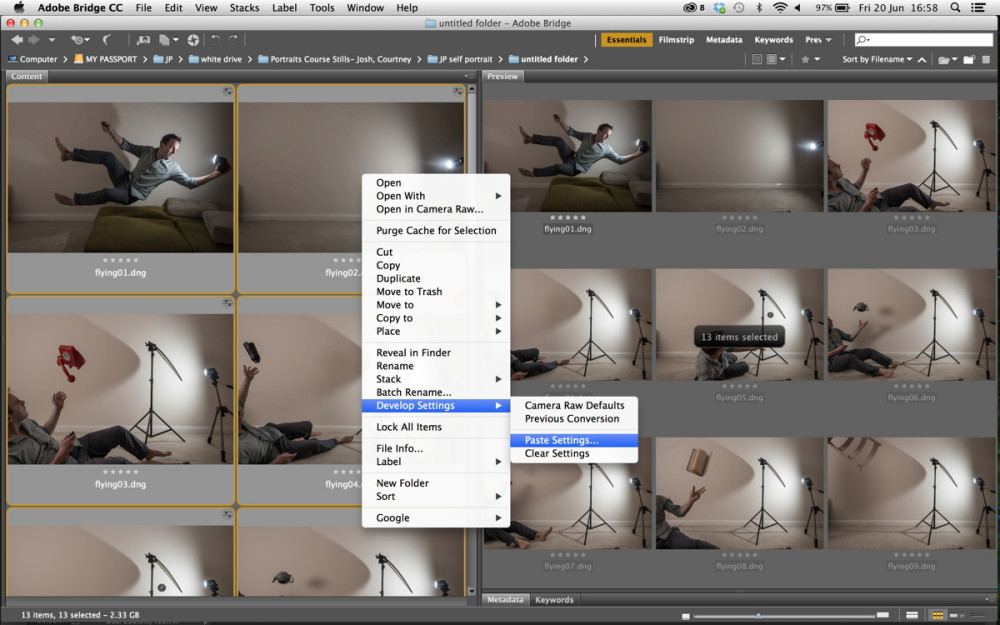Click the Wi-Fi status icon in menu bar
Screen dimensions: 1000x625
coord(779,8)
